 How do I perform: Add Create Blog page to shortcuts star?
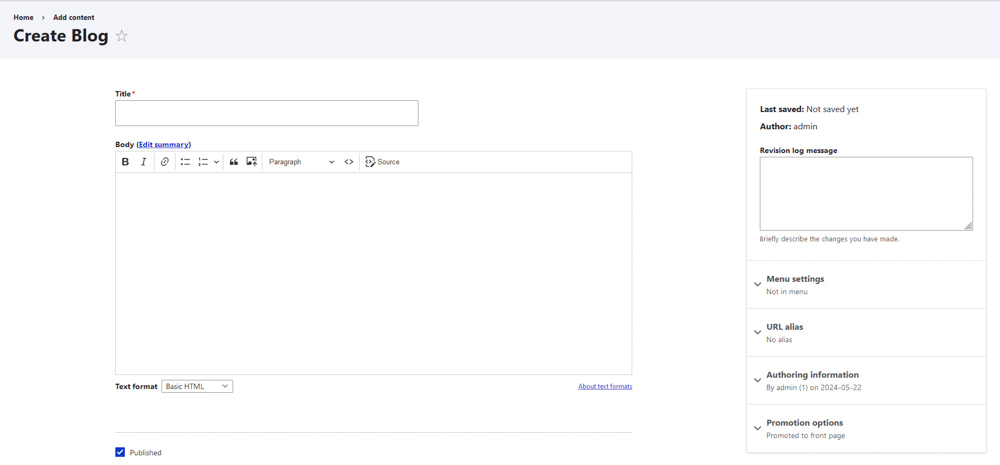(122, 36)
